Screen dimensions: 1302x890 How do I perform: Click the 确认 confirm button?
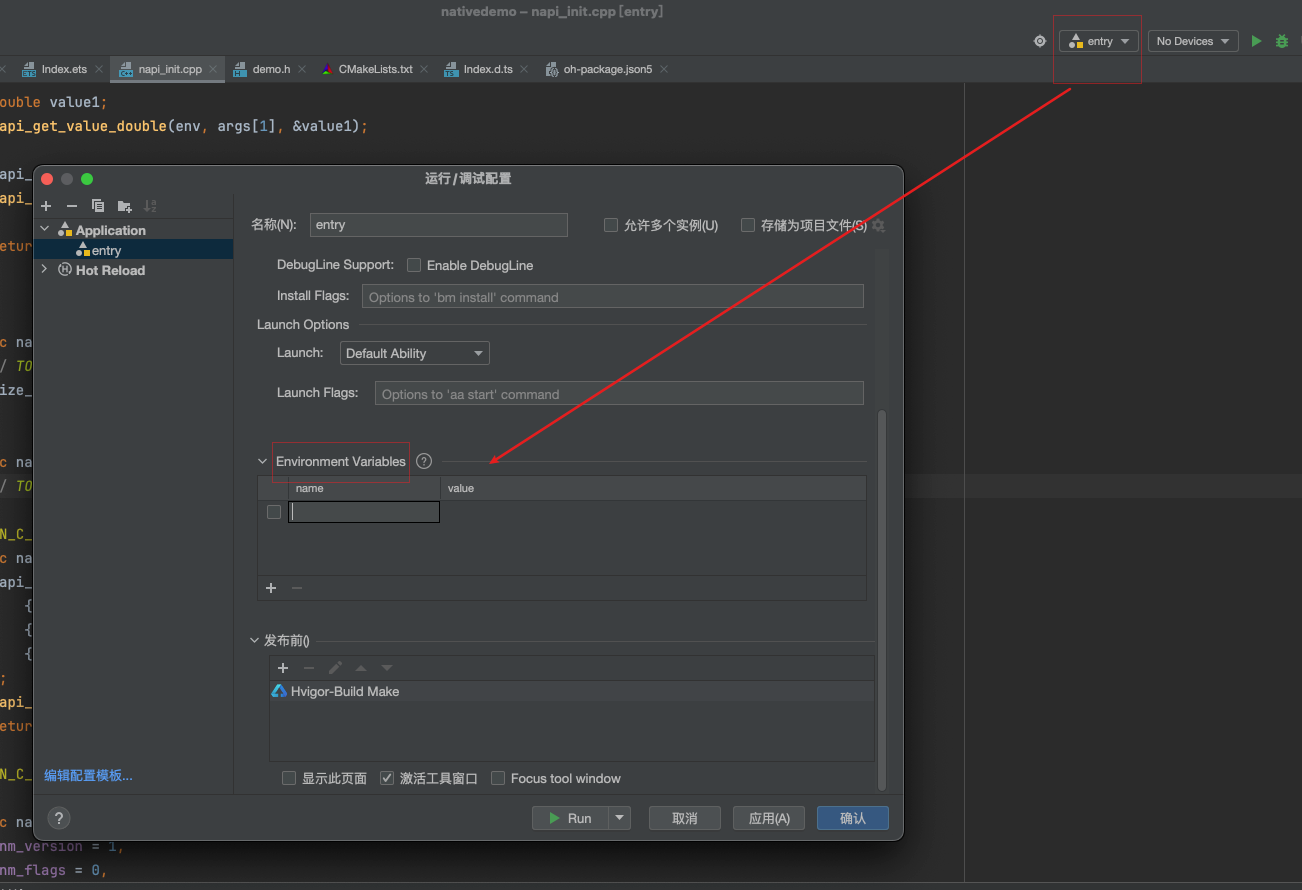tap(853, 818)
